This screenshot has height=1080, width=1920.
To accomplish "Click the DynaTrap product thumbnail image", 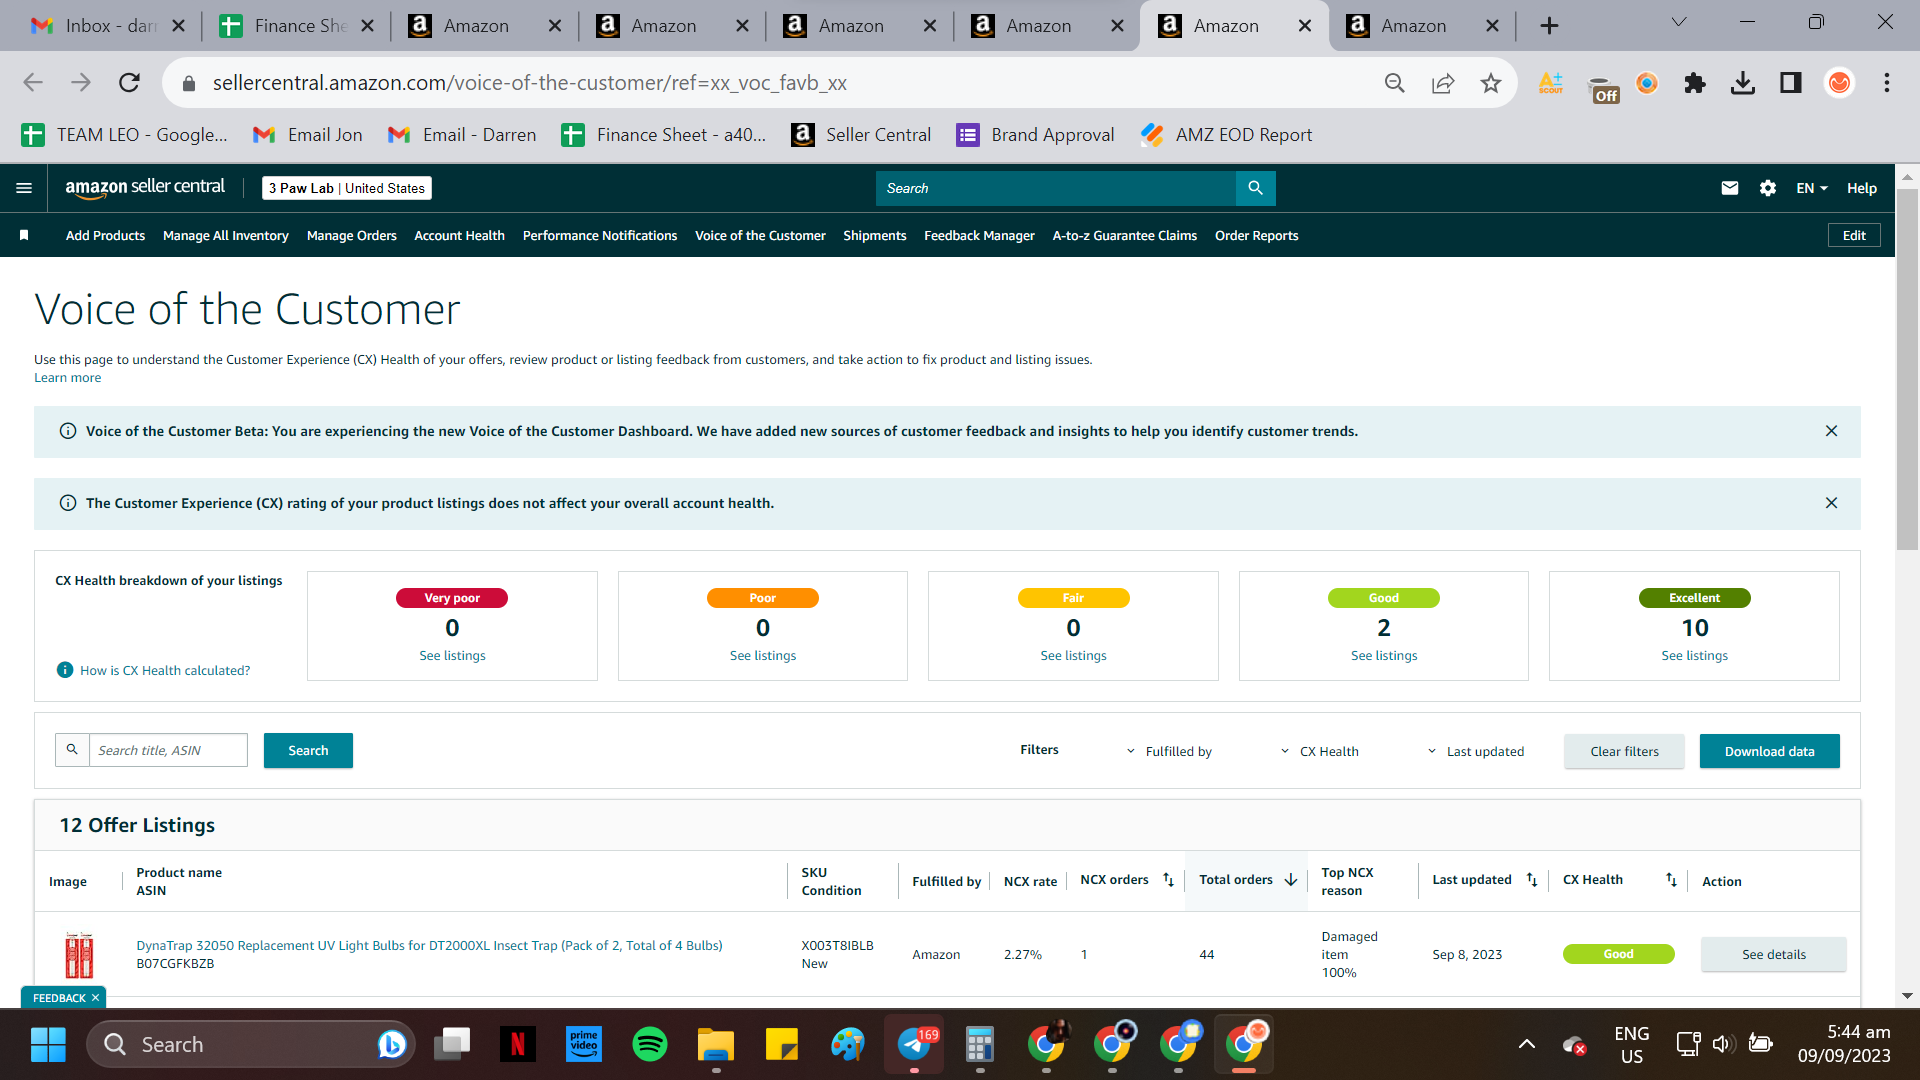I will 79,954.
